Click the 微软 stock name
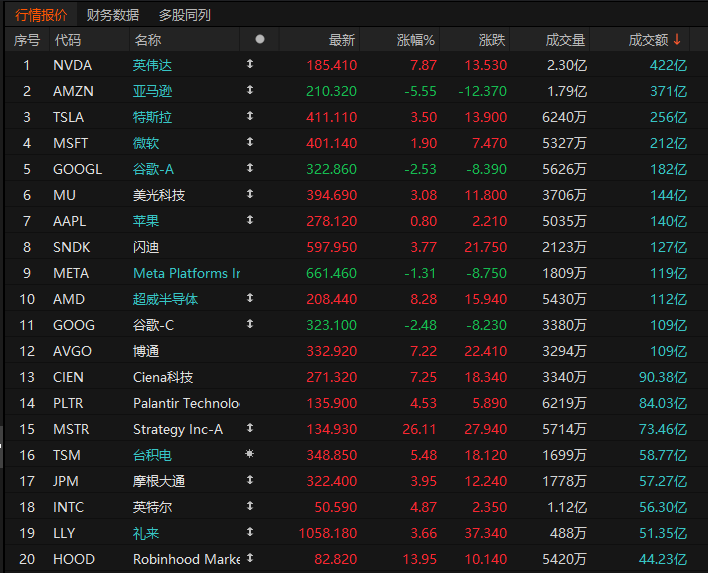Screen dimensions: 708x573 [146, 143]
